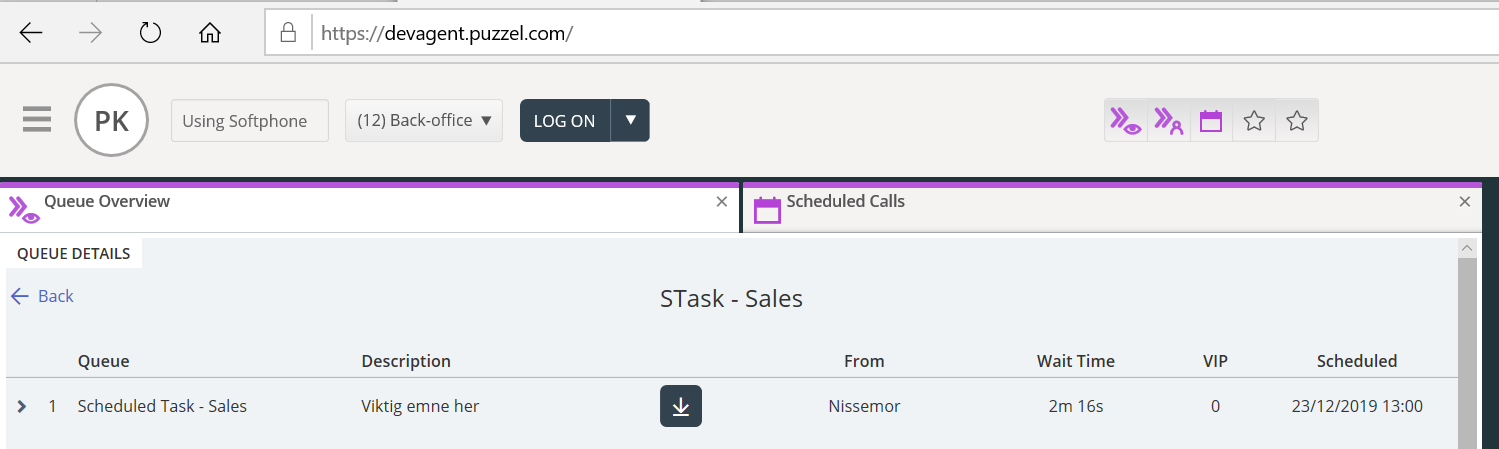Open Queue Overview from top toolbar icon
This screenshot has width=1499, height=449.
pos(1126,121)
